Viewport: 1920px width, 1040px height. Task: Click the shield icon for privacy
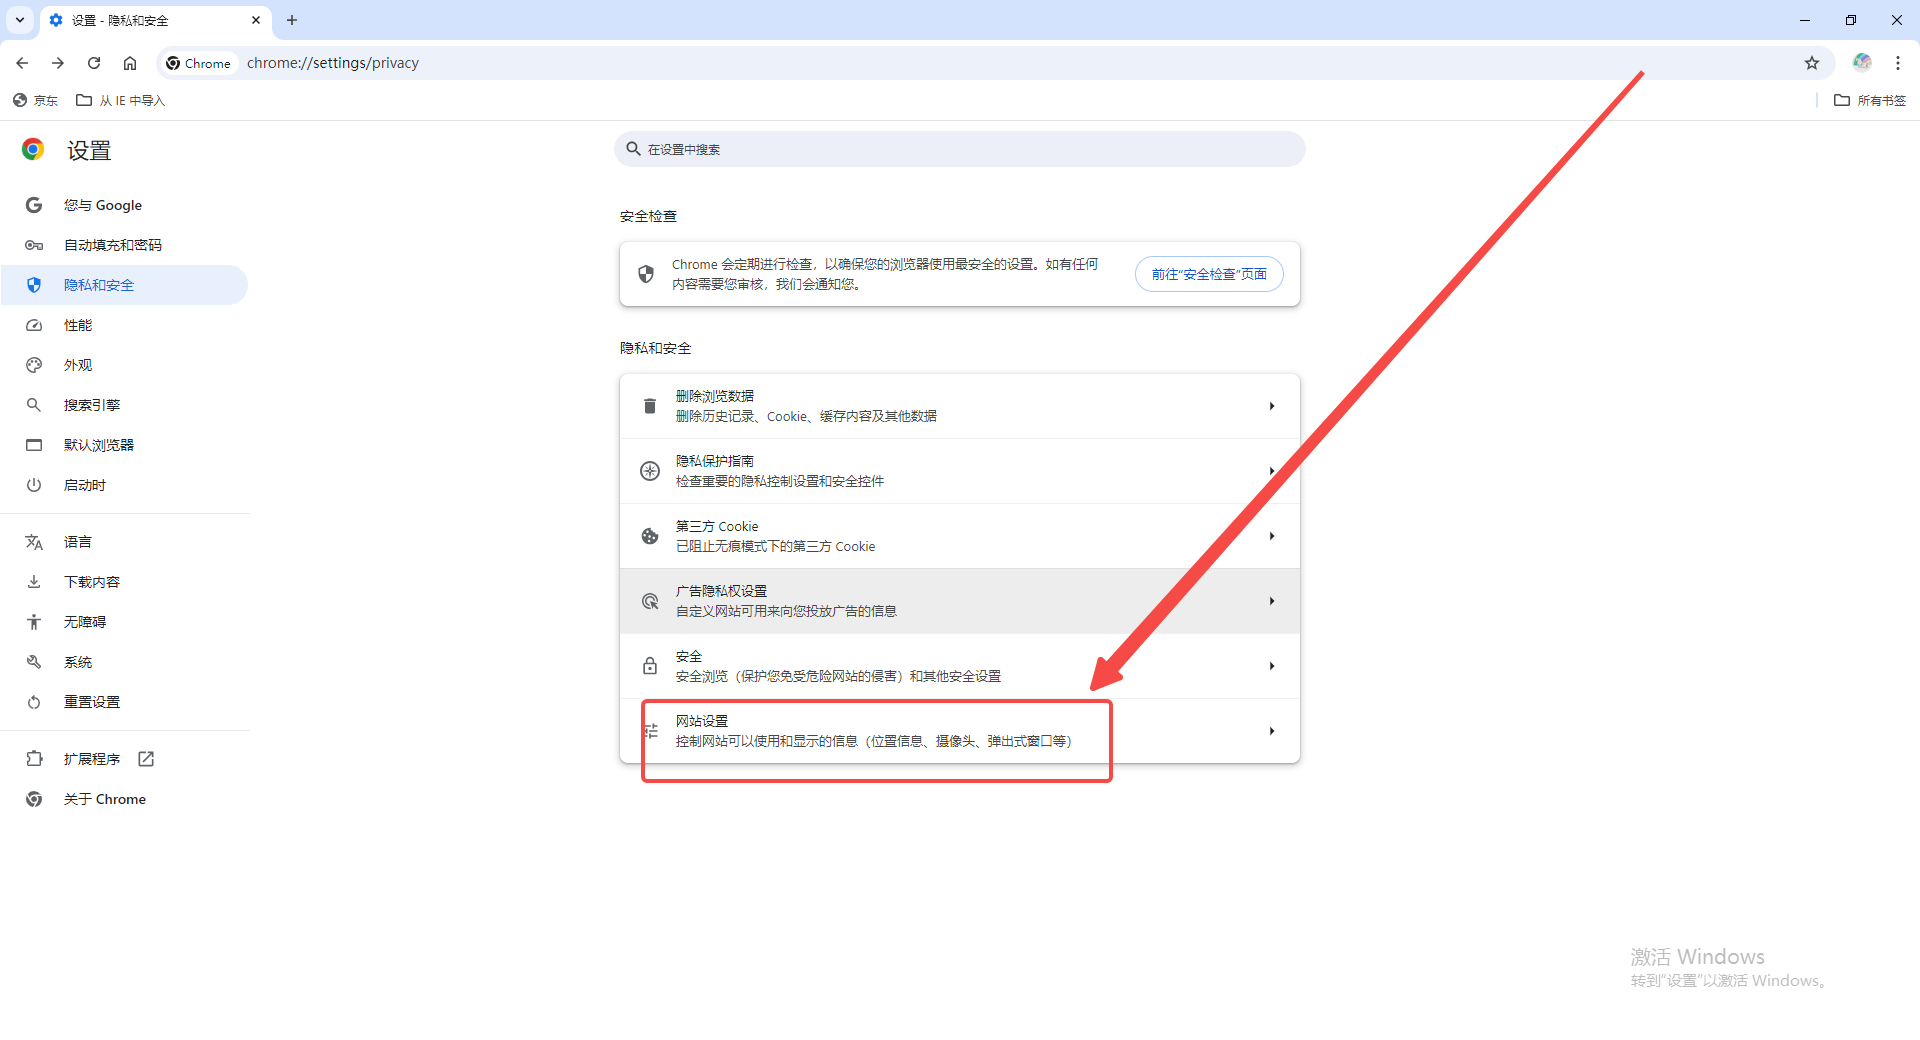[34, 285]
